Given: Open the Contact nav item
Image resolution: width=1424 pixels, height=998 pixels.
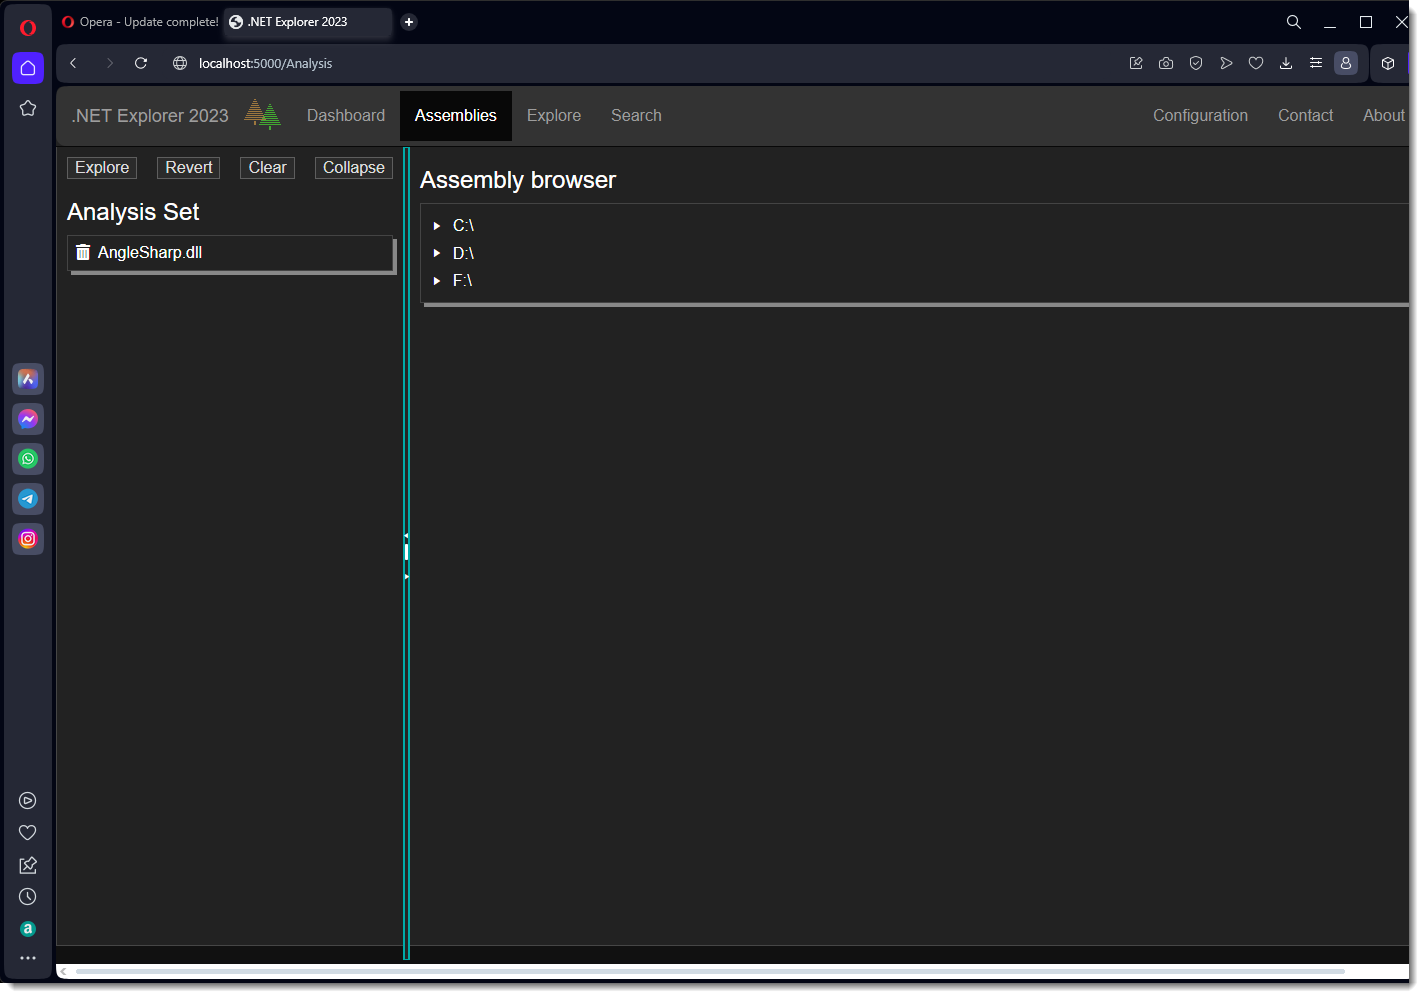Looking at the screenshot, I should 1305,116.
